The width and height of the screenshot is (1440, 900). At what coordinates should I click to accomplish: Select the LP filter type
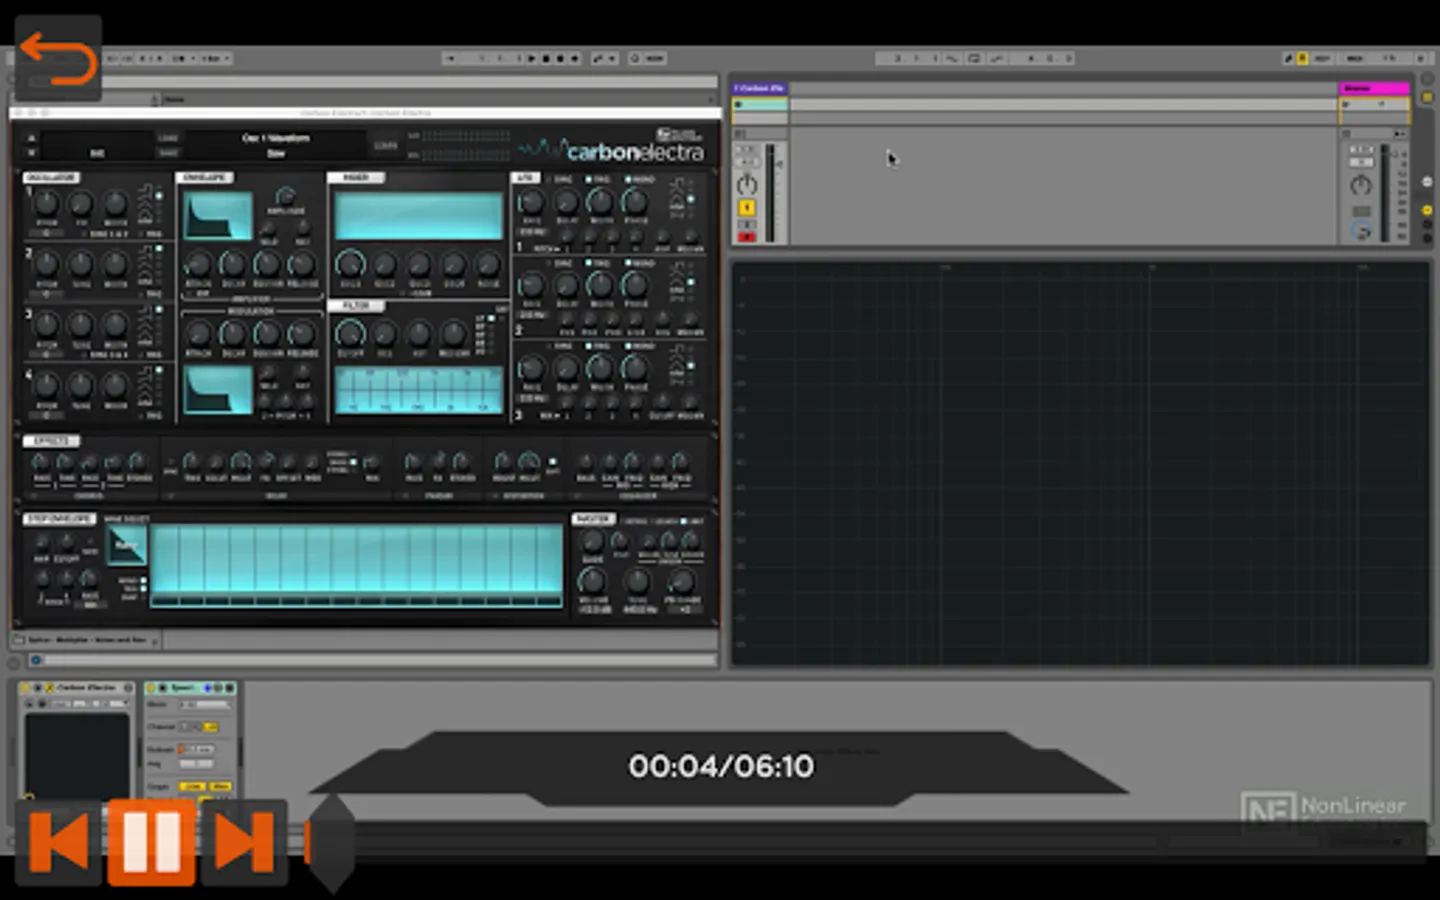(x=485, y=317)
